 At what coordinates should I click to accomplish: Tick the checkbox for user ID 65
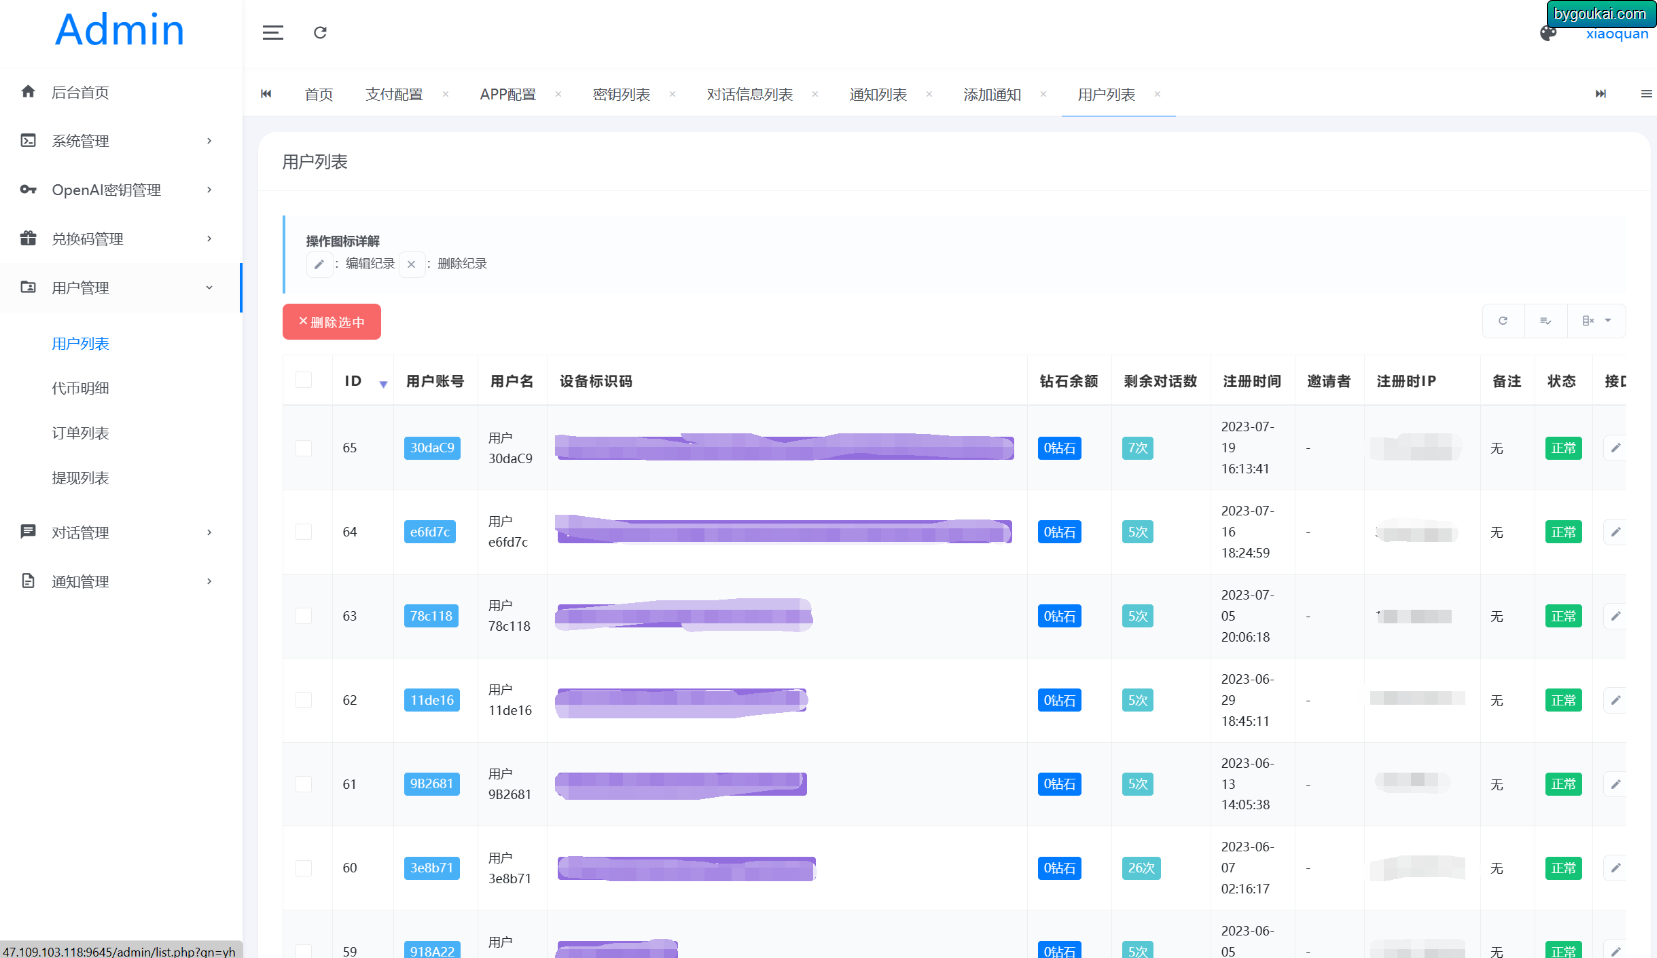(303, 448)
